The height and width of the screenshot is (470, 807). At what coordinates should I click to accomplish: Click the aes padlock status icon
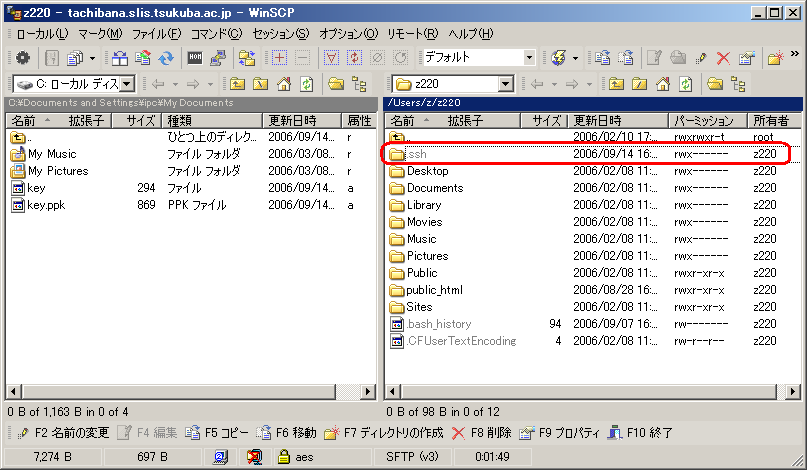(283, 457)
